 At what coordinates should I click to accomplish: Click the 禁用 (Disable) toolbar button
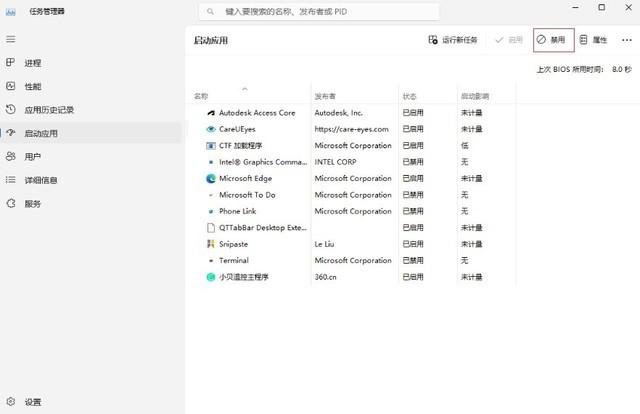[x=553, y=40]
